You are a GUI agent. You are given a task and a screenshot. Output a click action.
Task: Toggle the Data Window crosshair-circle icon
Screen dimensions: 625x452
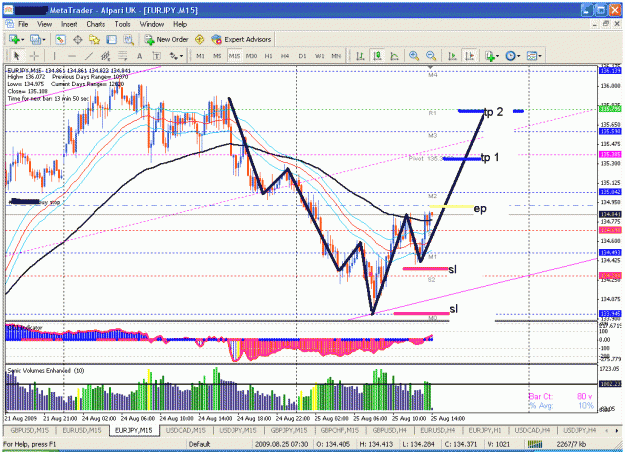(78, 39)
